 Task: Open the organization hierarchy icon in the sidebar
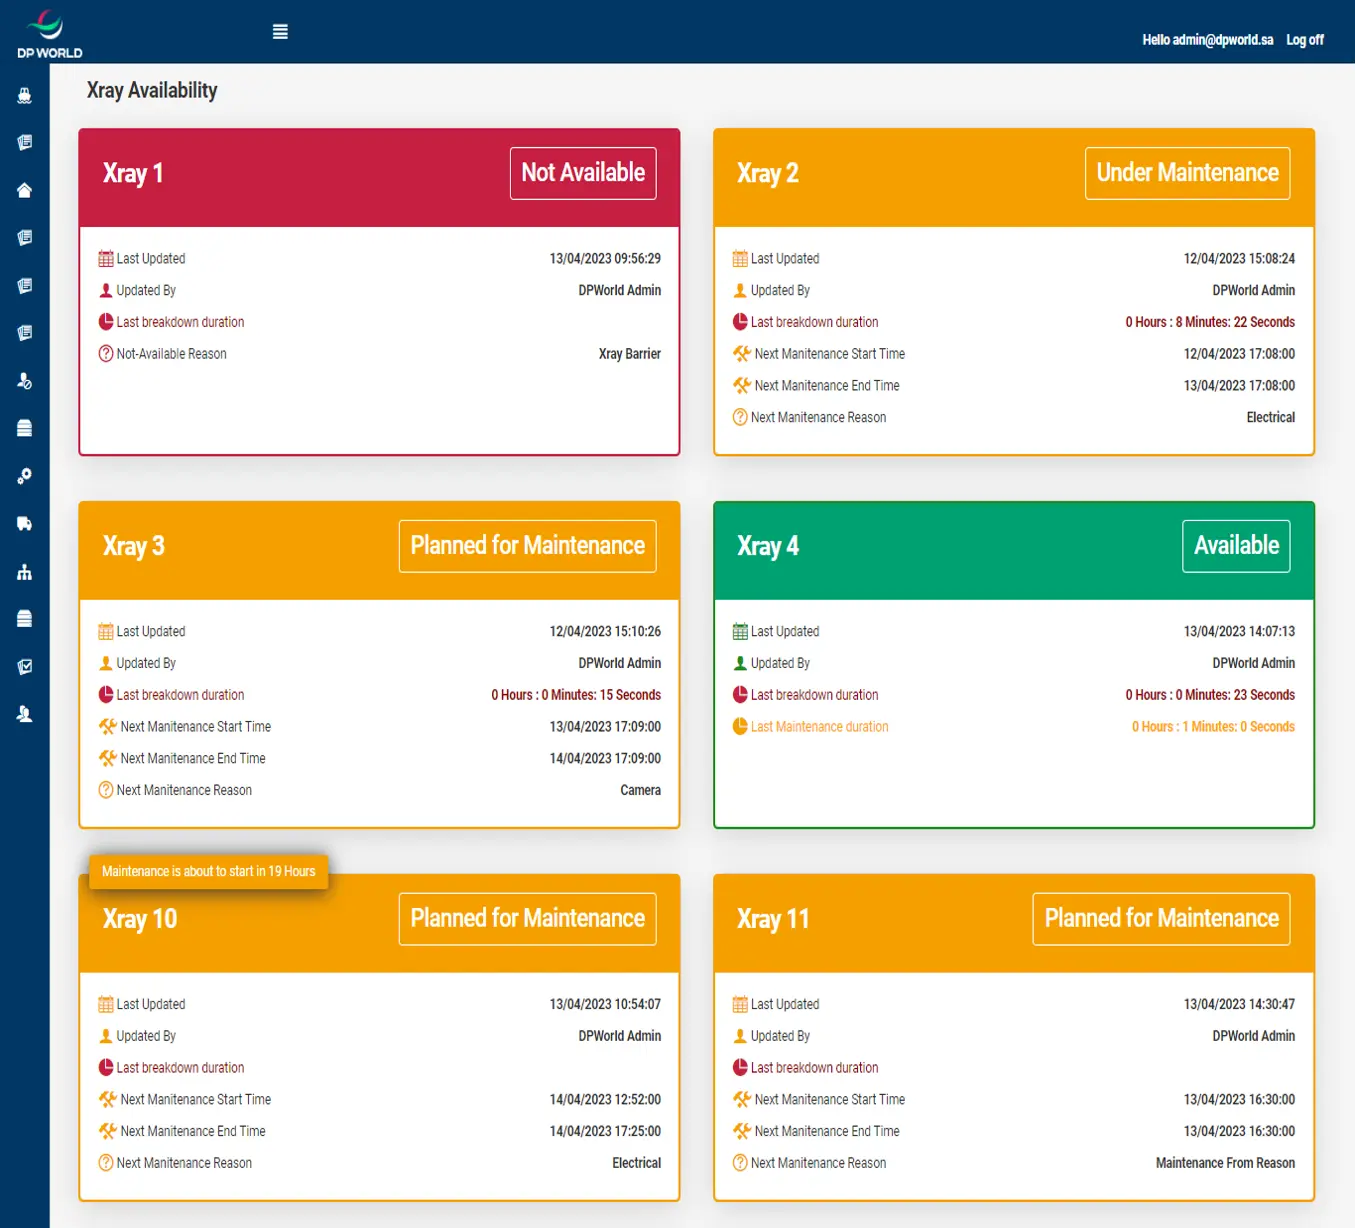25,571
